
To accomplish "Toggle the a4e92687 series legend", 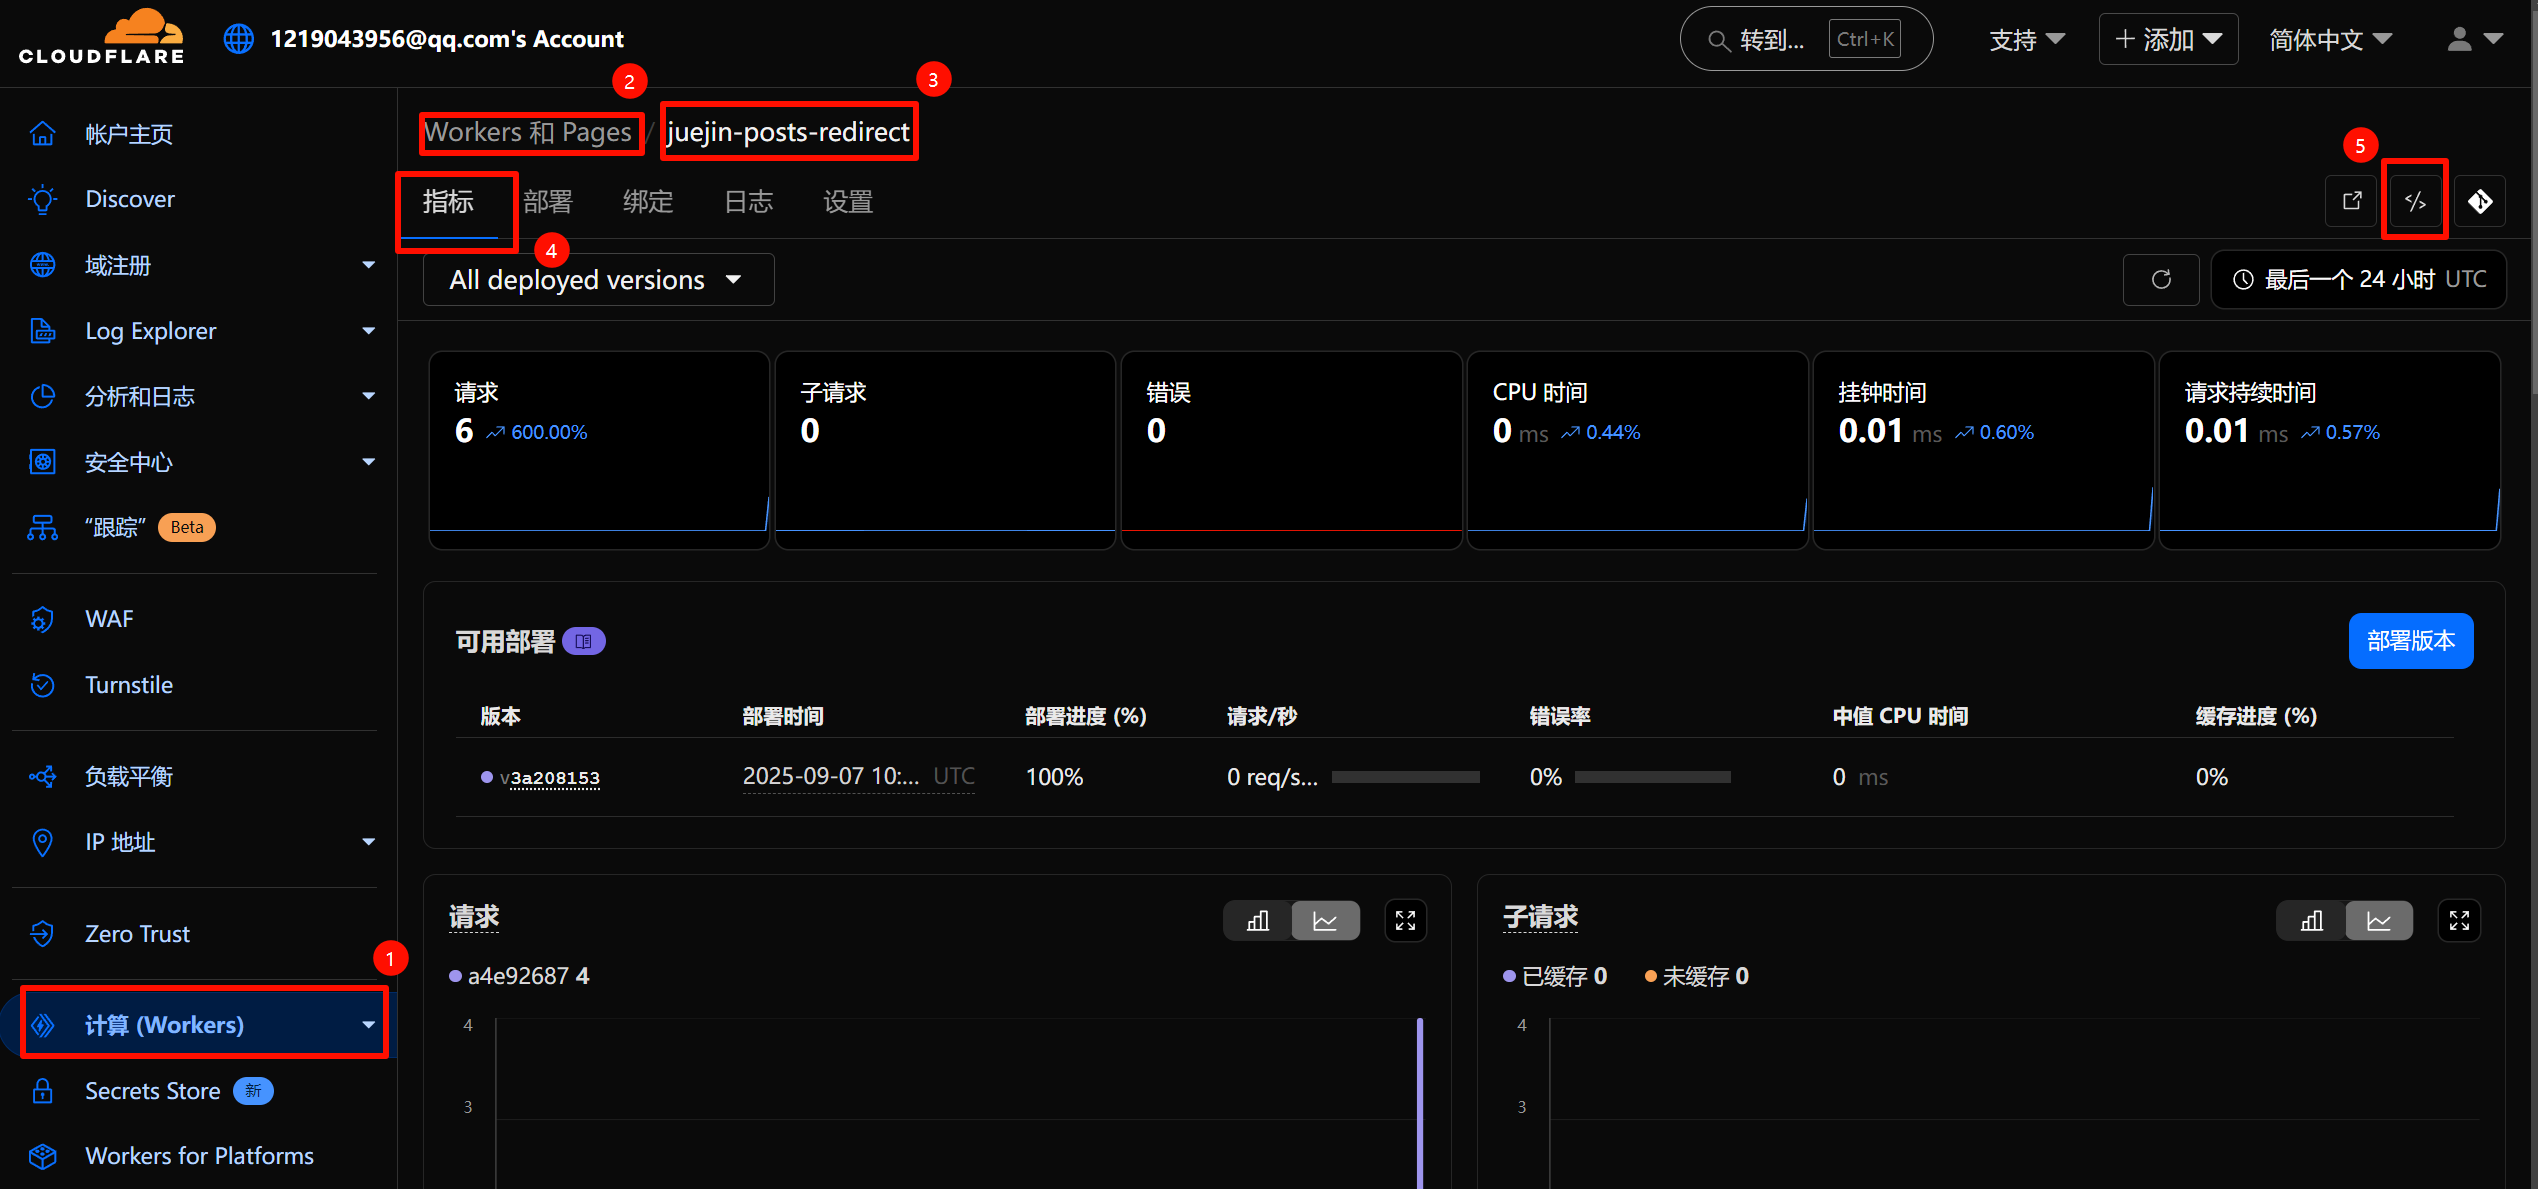I will (519, 976).
